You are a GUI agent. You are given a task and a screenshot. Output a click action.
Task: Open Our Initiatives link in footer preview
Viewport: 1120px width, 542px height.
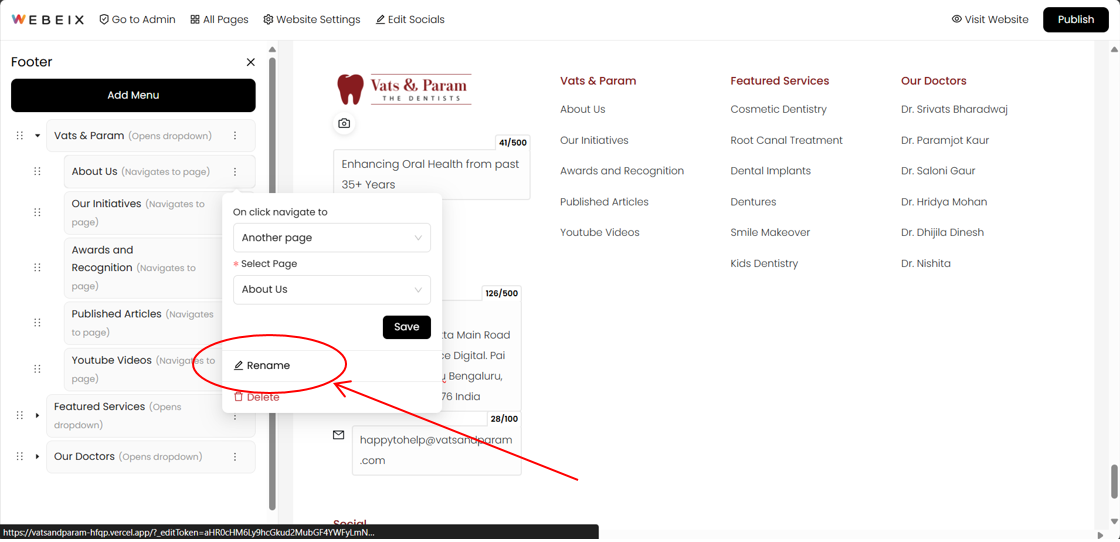click(x=594, y=140)
